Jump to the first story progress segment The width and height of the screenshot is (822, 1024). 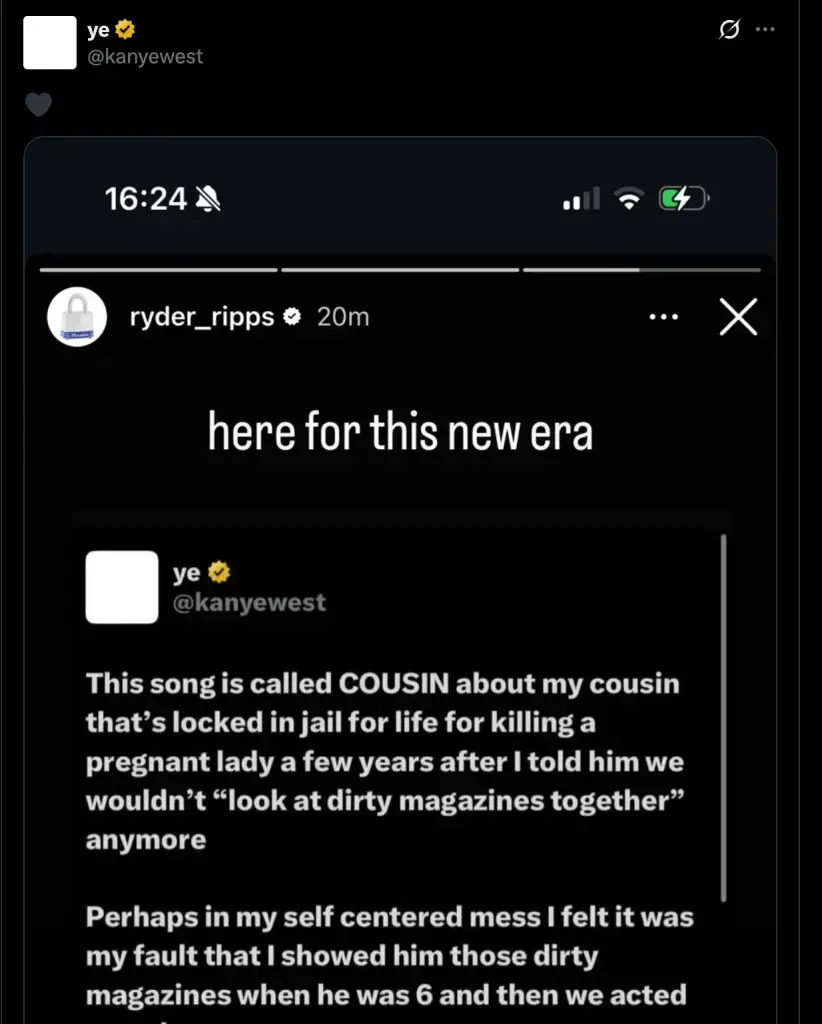[x=158, y=269]
